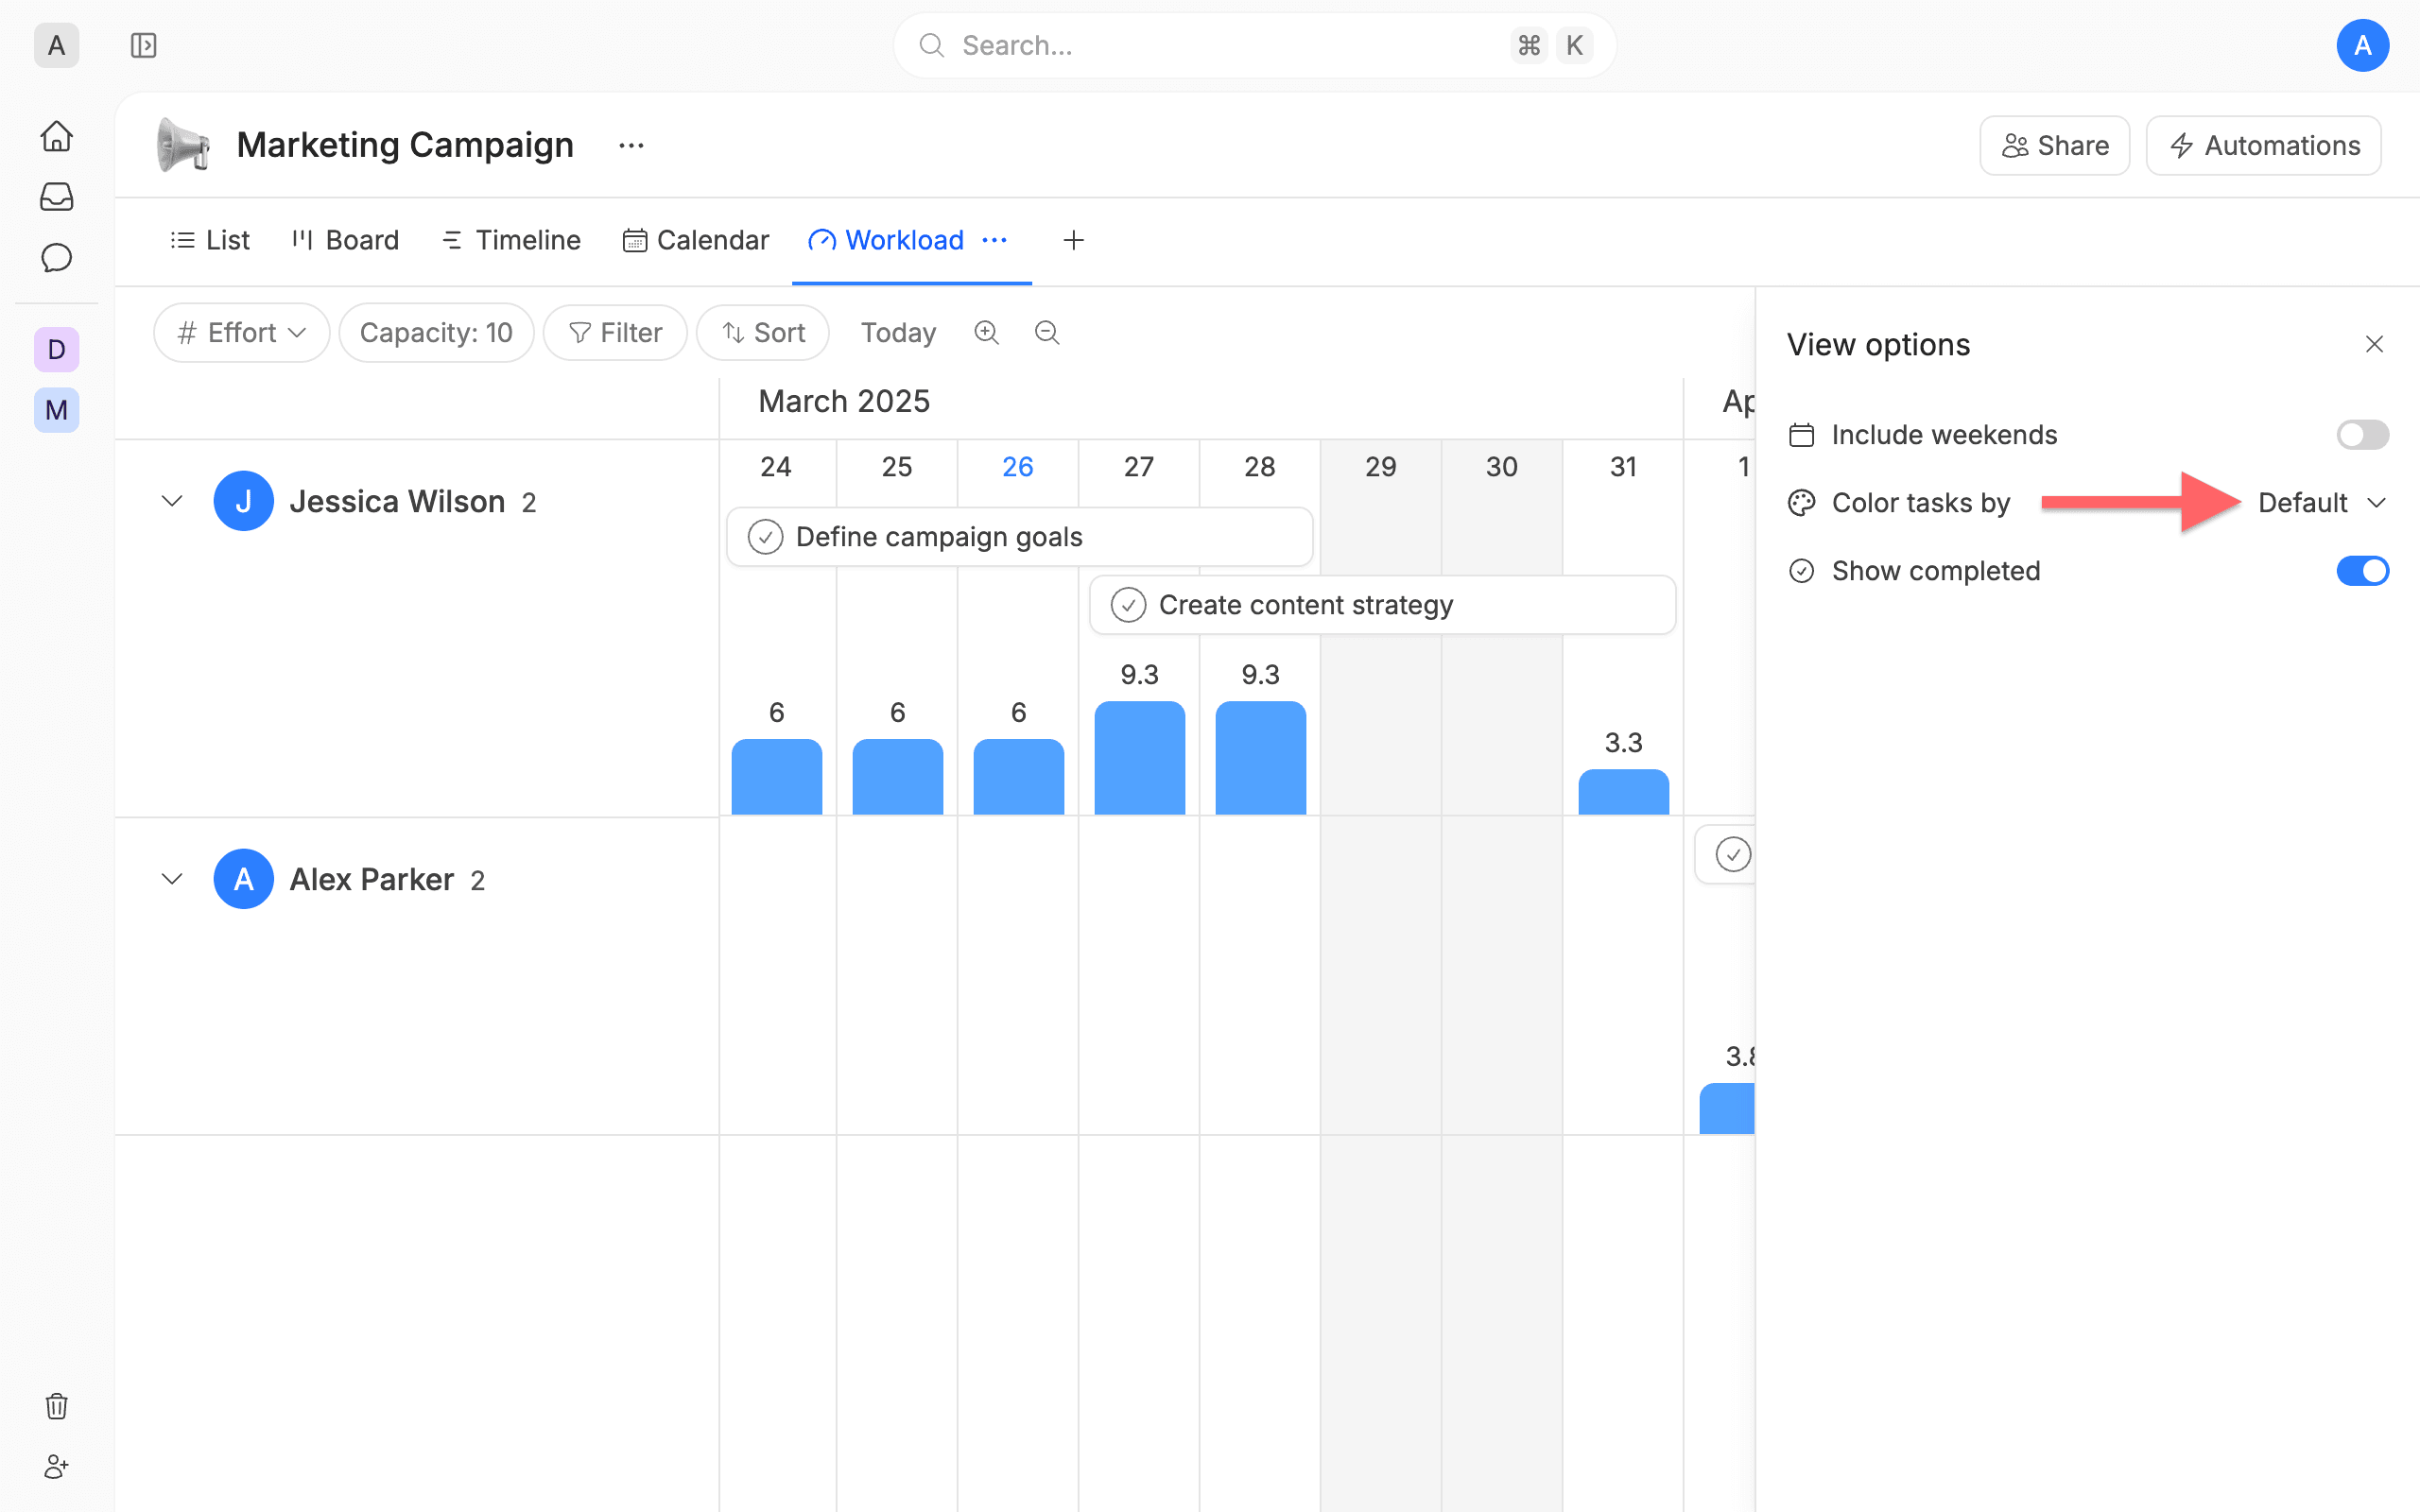Open the Create content strategy task bar

point(1382,605)
